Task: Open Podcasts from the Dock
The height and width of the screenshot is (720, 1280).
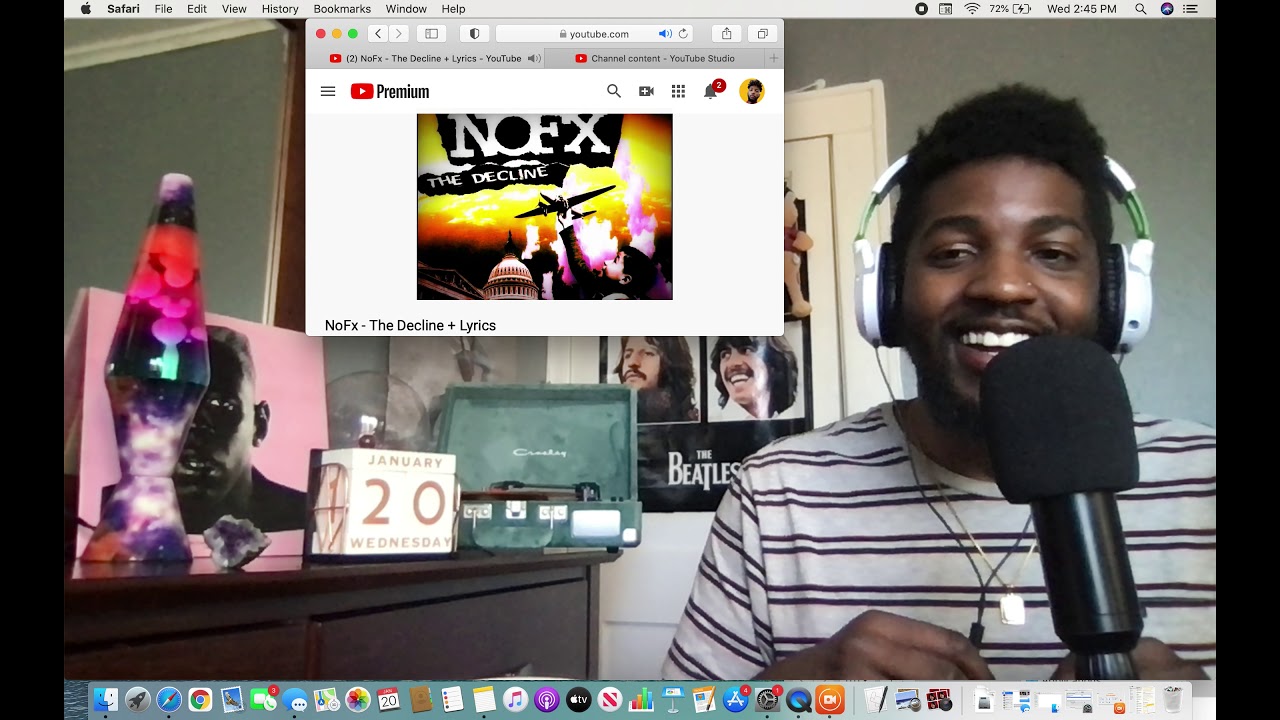Action: tap(546, 700)
